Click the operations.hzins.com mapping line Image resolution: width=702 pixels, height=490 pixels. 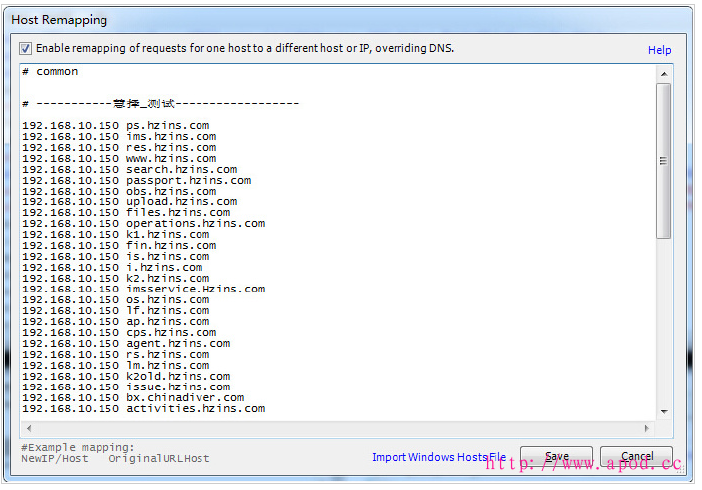pyautogui.click(x=143, y=224)
